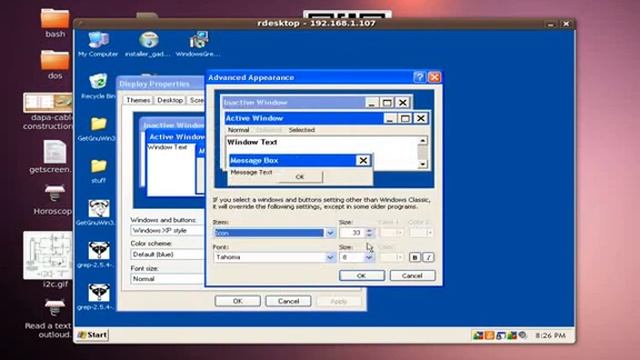Click the item Size spinner up arrow

tap(369, 230)
